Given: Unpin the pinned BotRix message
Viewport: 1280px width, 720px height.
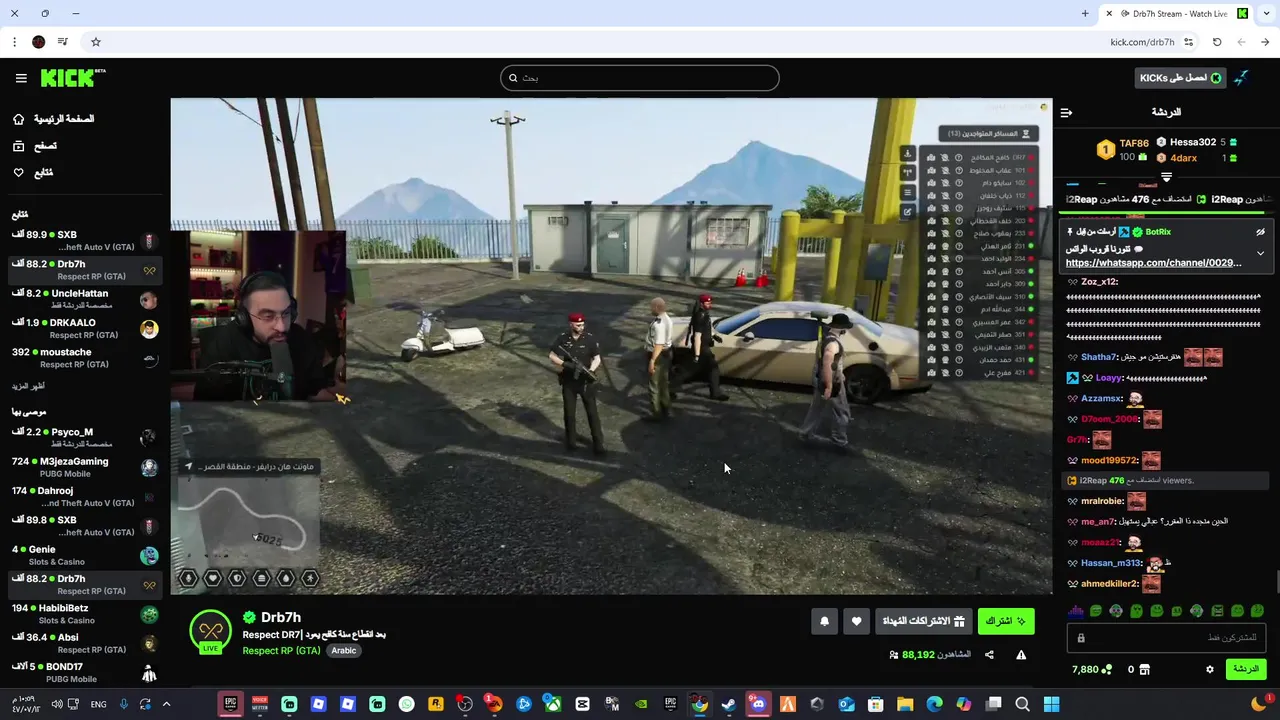Looking at the screenshot, I should 1260,232.
